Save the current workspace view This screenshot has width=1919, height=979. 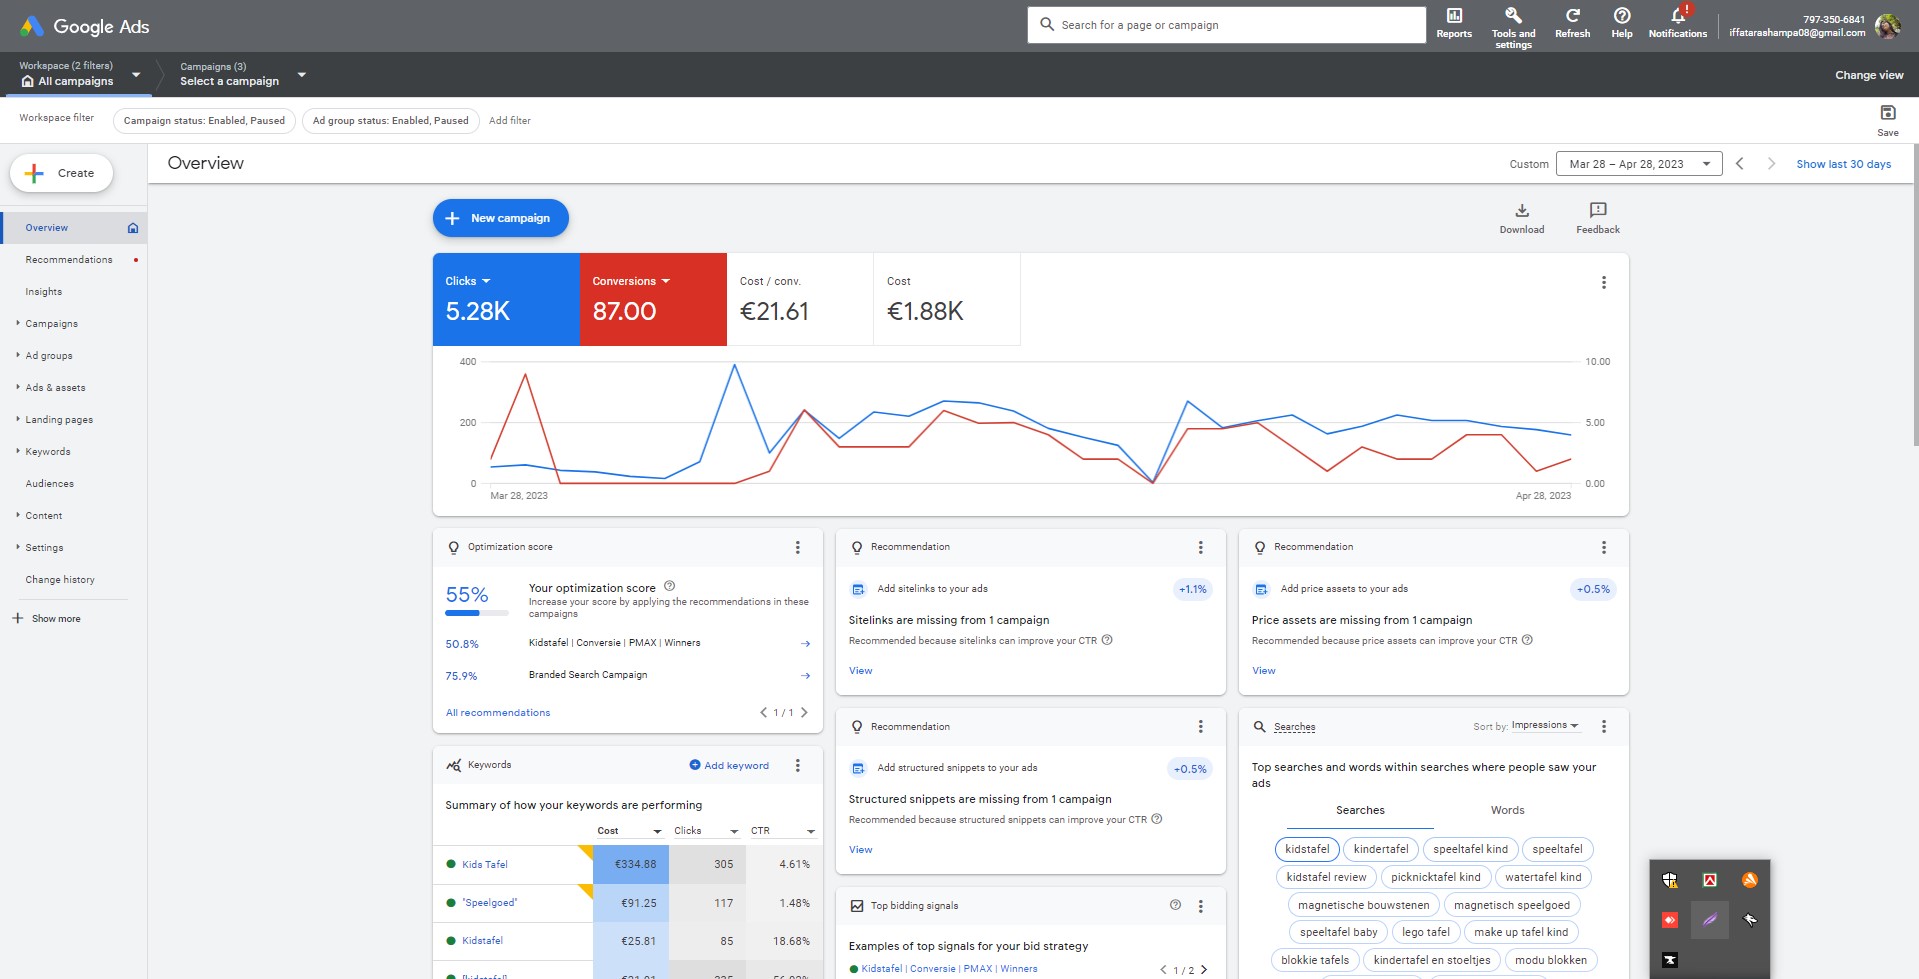point(1886,117)
